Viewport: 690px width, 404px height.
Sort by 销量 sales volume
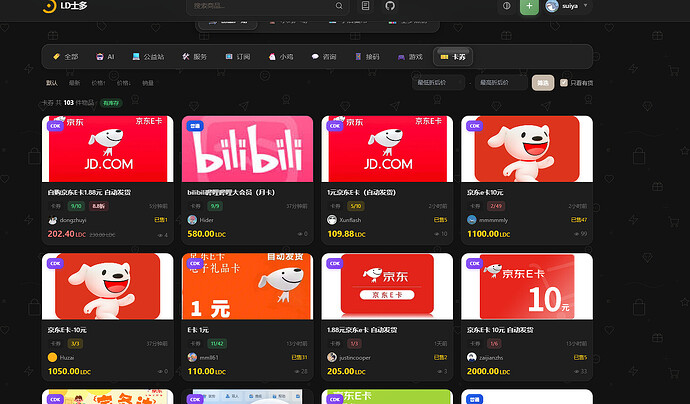click(x=148, y=83)
